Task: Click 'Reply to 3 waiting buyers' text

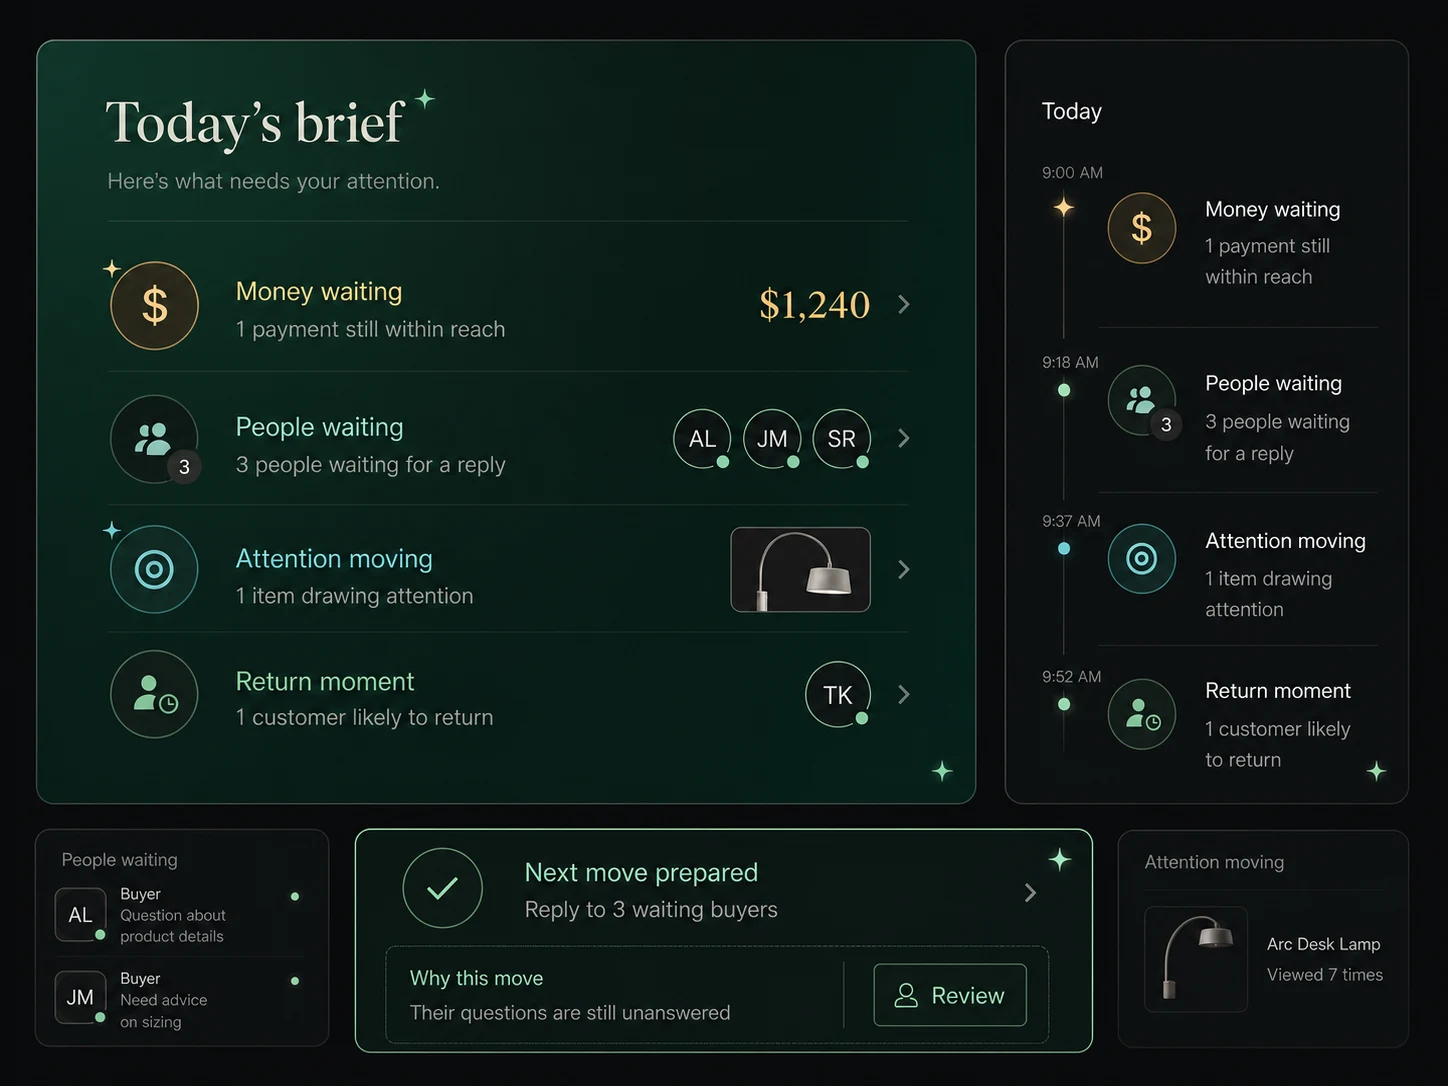Action: pyautogui.click(x=651, y=909)
